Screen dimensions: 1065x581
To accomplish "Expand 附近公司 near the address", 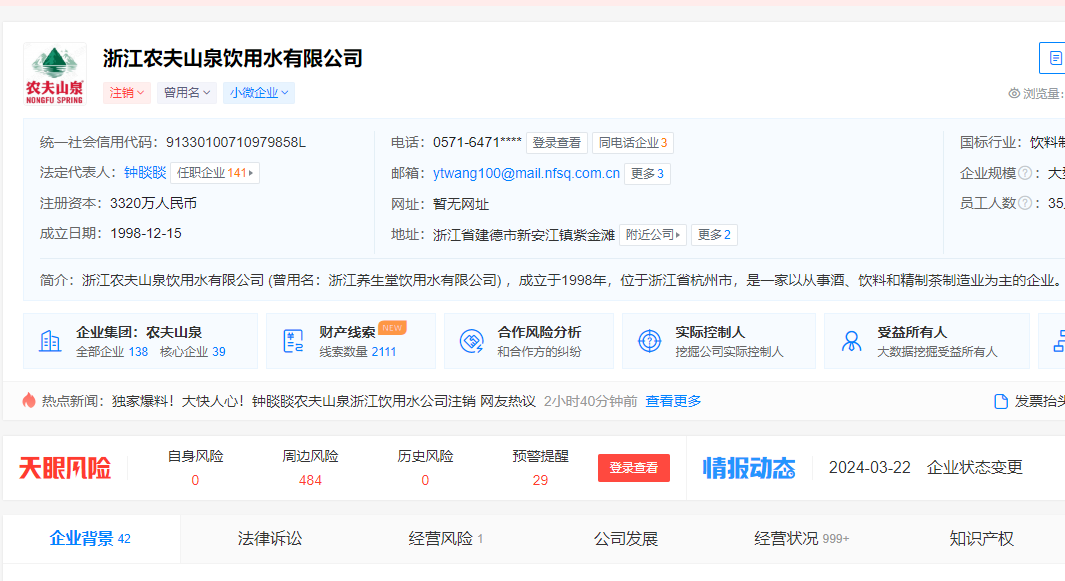I will pos(653,235).
